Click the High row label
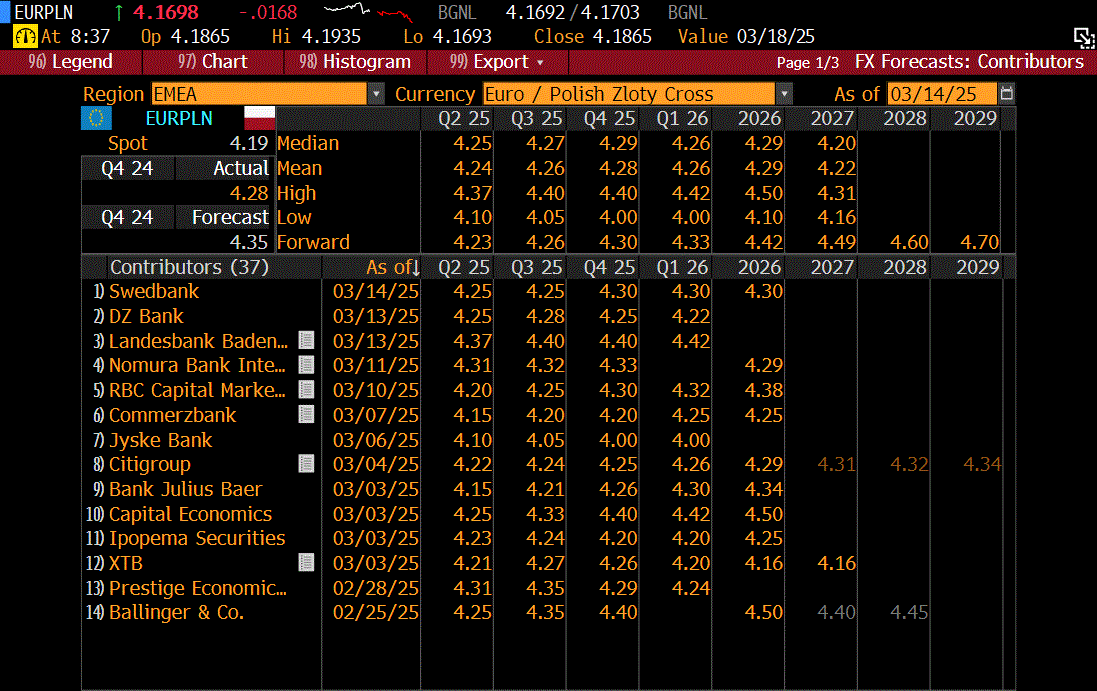1097x691 pixels. (x=297, y=193)
